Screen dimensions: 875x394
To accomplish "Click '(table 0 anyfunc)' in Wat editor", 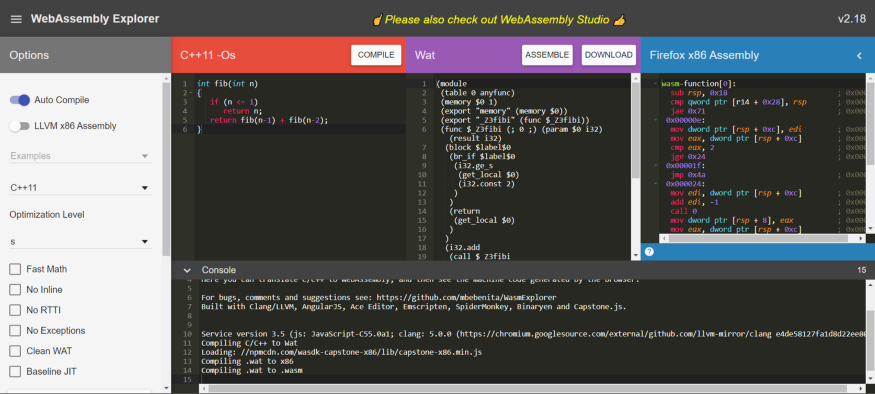I will 477,93.
